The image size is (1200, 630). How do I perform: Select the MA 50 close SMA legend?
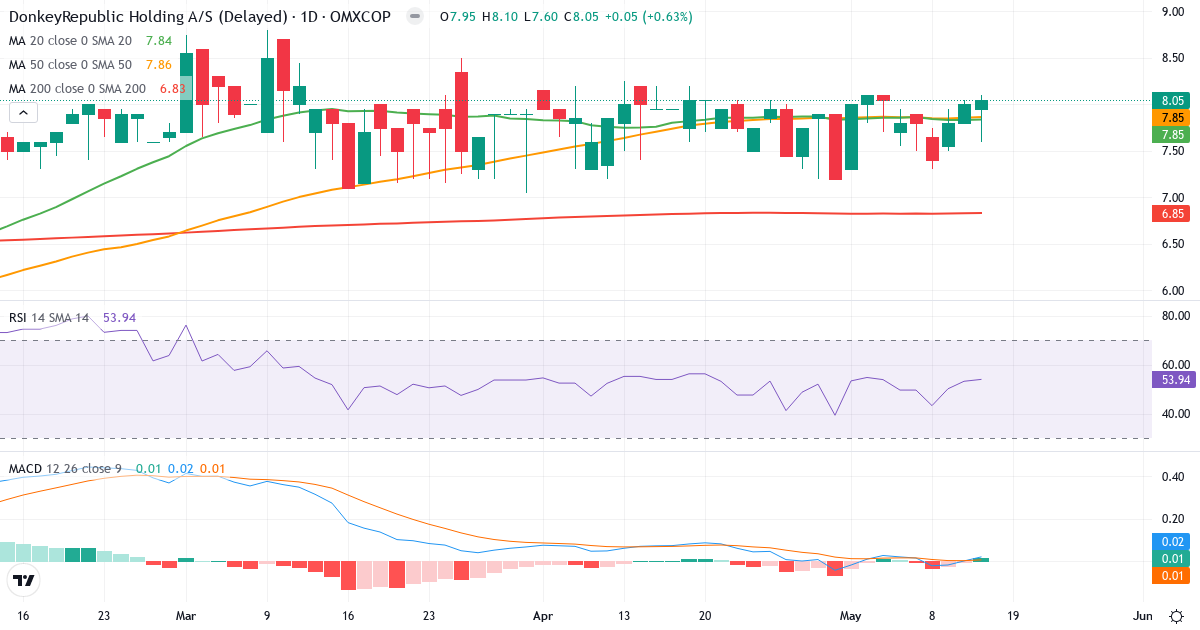[70, 65]
